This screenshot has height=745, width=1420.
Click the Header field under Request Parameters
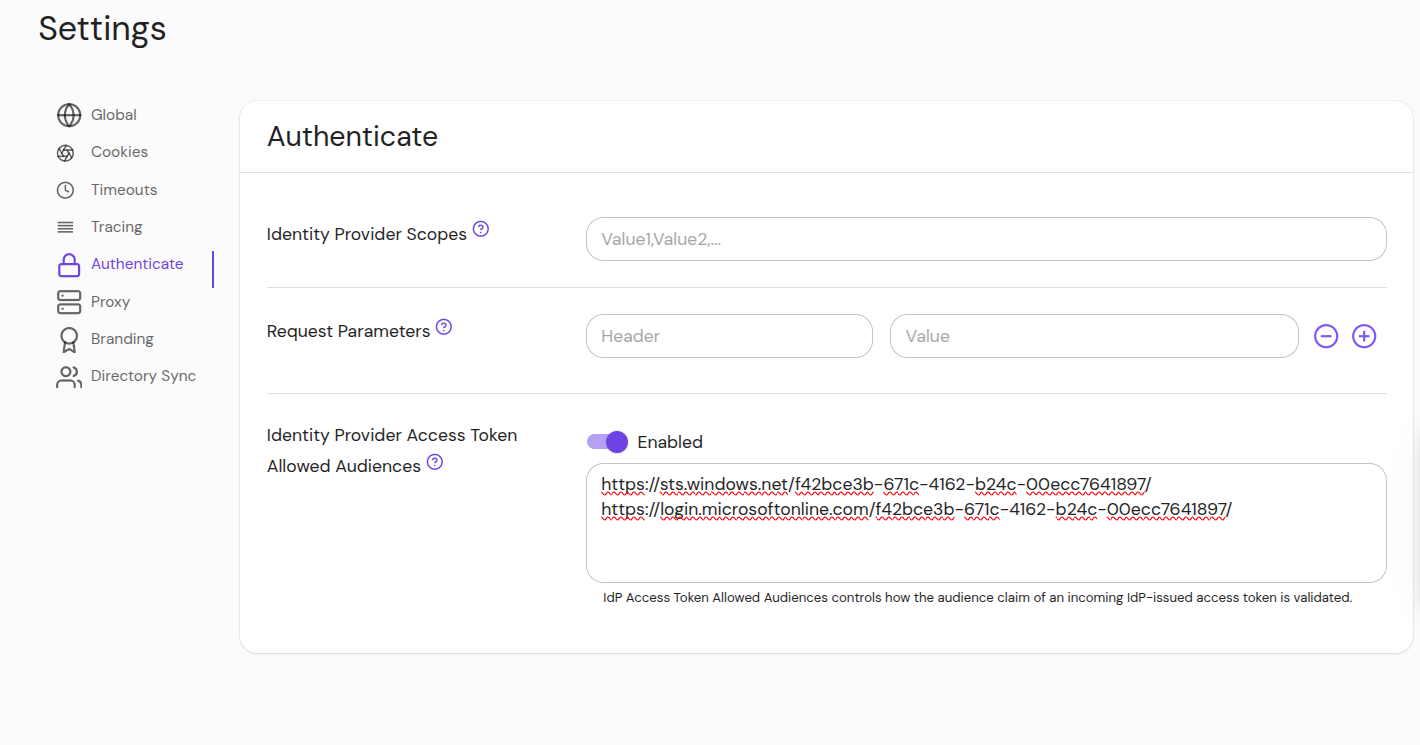point(729,336)
